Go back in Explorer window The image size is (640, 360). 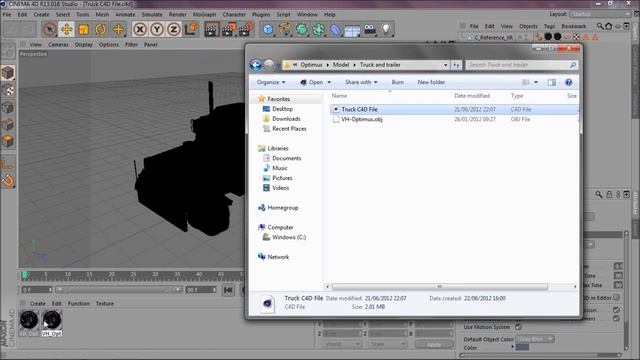point(256,65)
